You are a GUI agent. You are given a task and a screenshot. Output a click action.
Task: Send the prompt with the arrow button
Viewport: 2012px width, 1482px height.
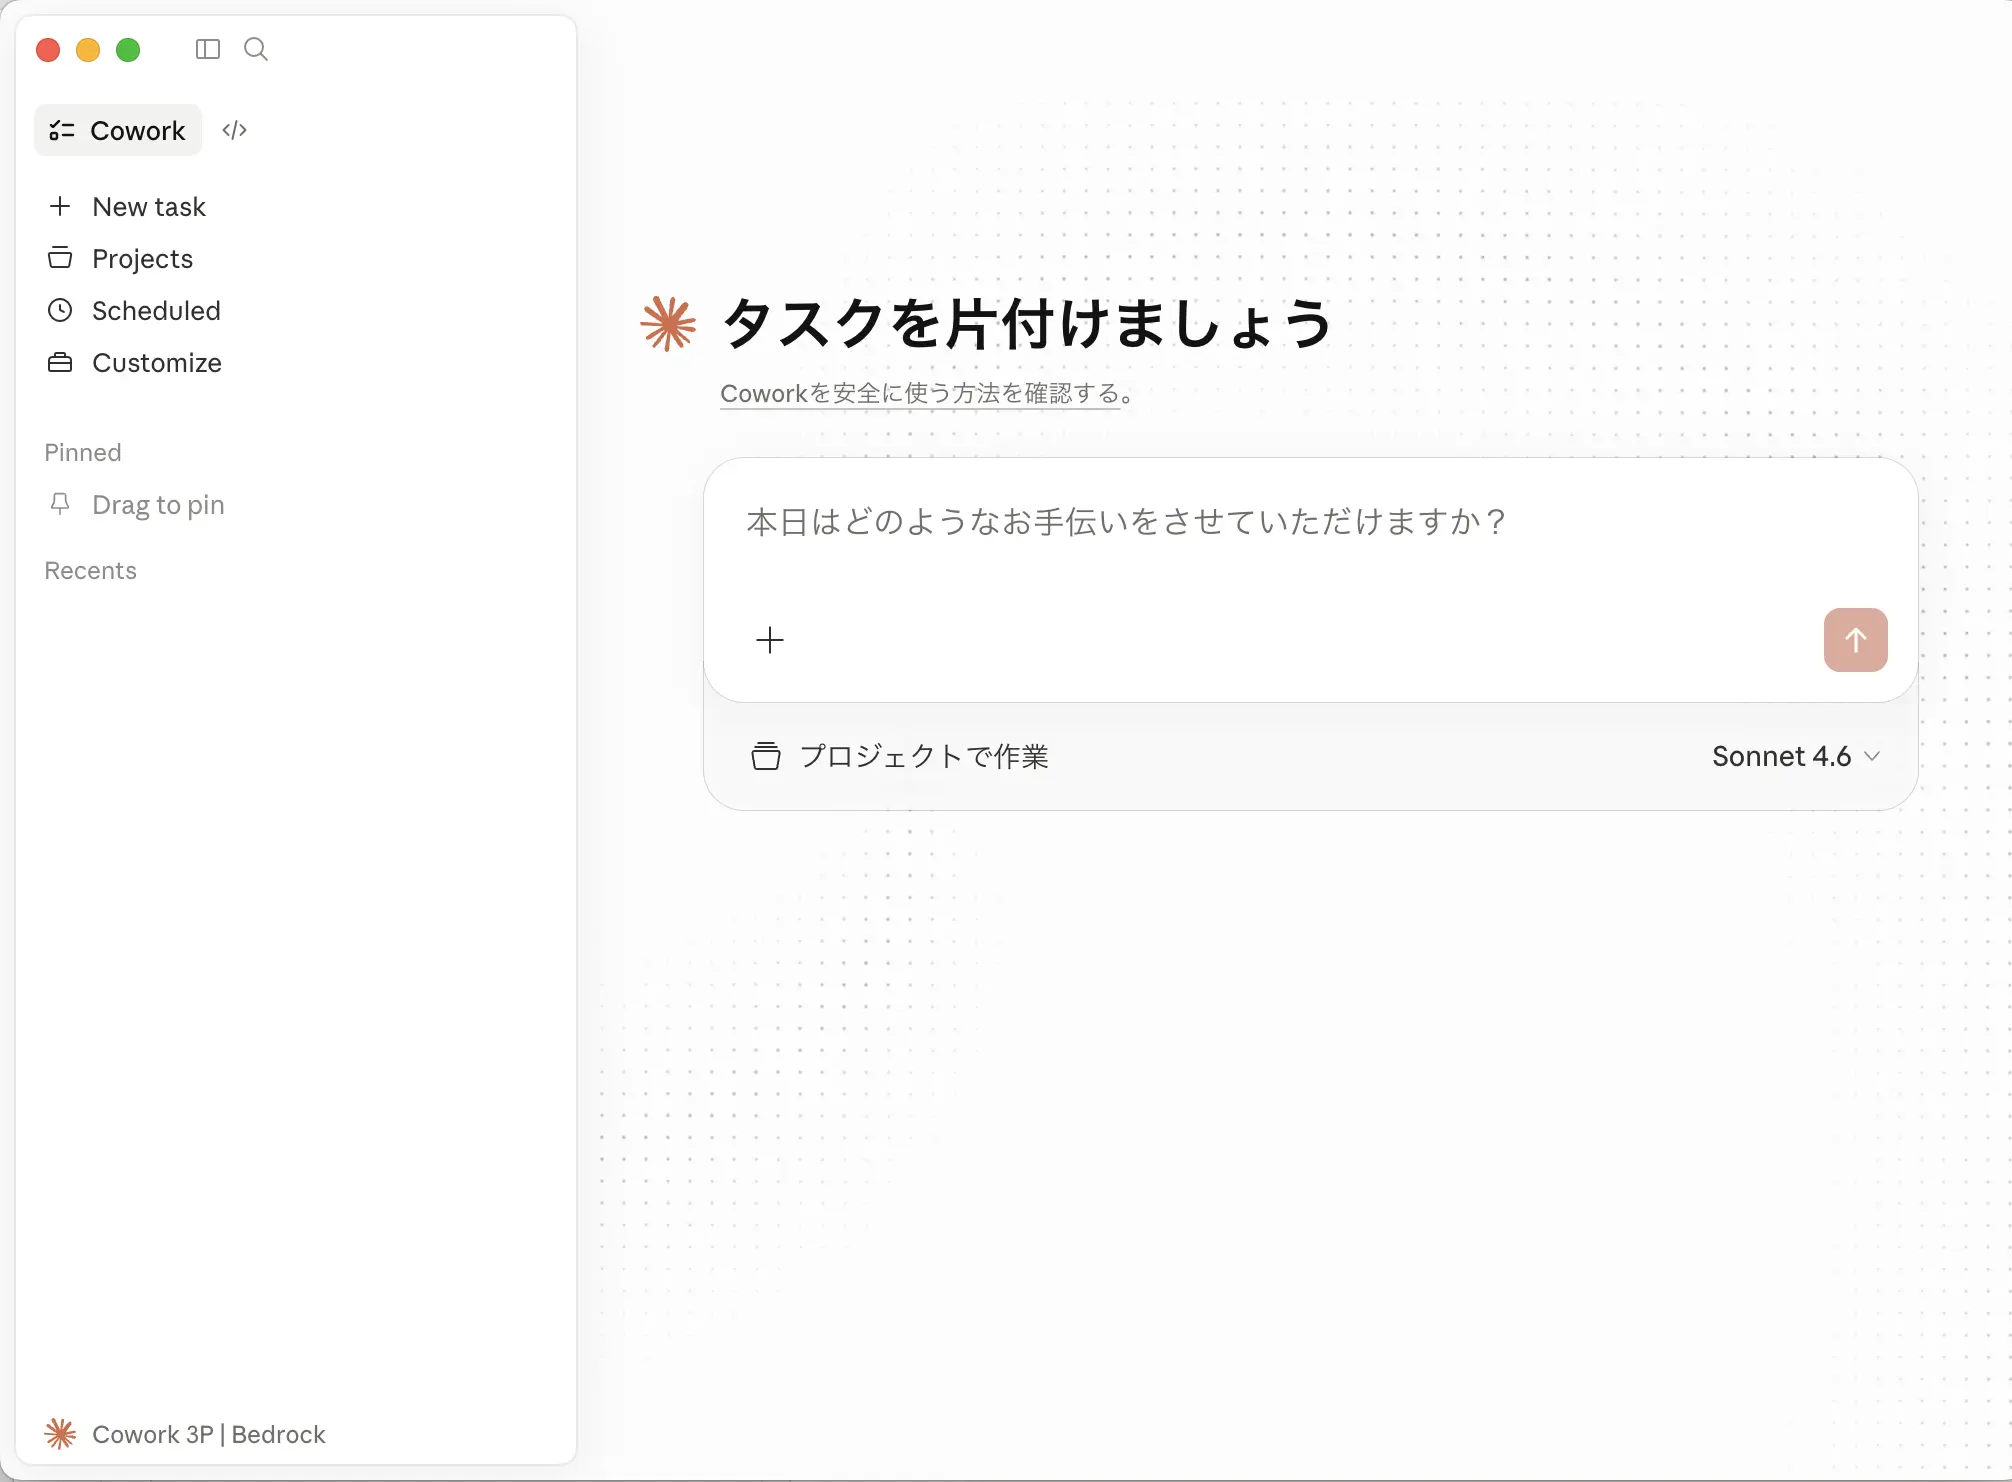tap(1855, 640)
